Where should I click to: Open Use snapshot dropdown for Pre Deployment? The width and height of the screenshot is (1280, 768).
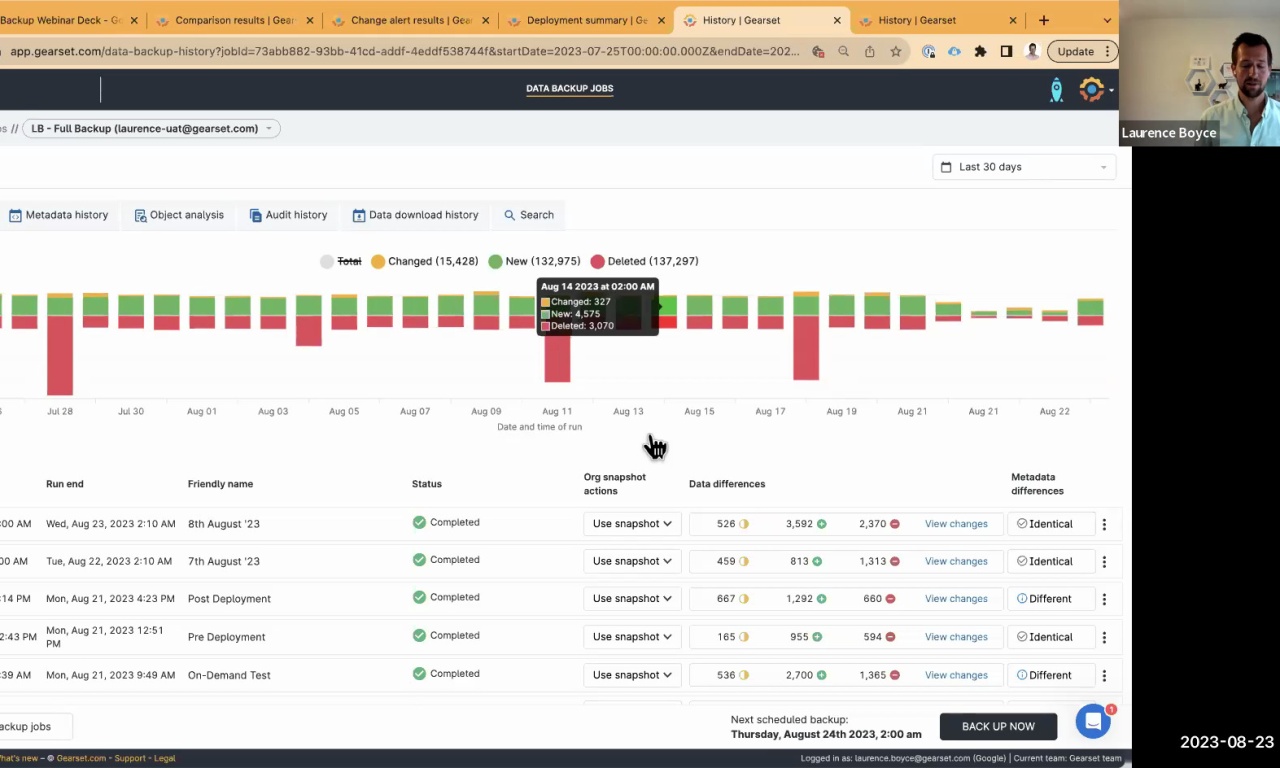pos(632,637)
